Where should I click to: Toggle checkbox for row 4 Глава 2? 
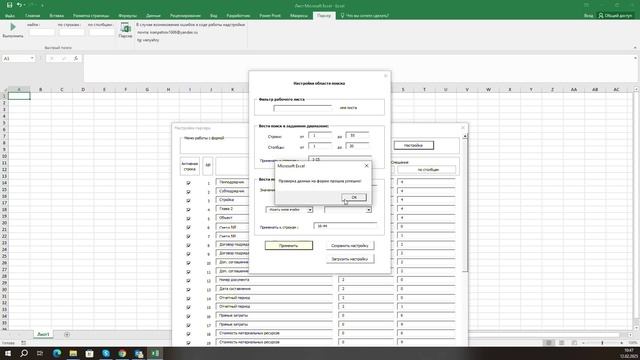[x=189, y=209]
